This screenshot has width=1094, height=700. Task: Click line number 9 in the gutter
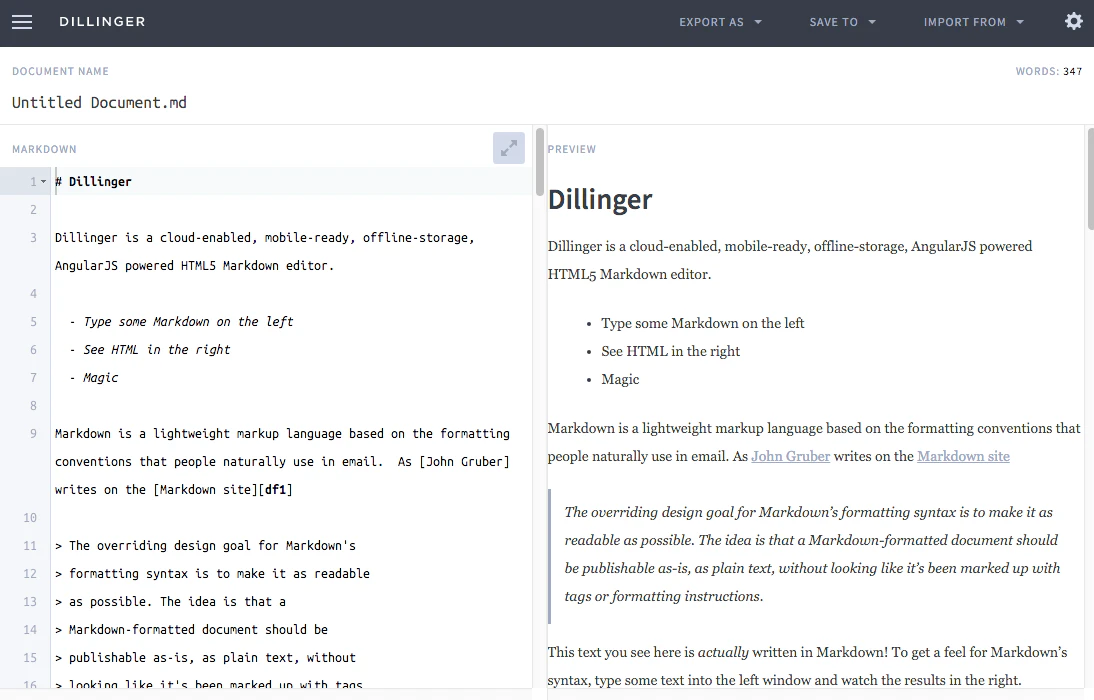(33, 434)
